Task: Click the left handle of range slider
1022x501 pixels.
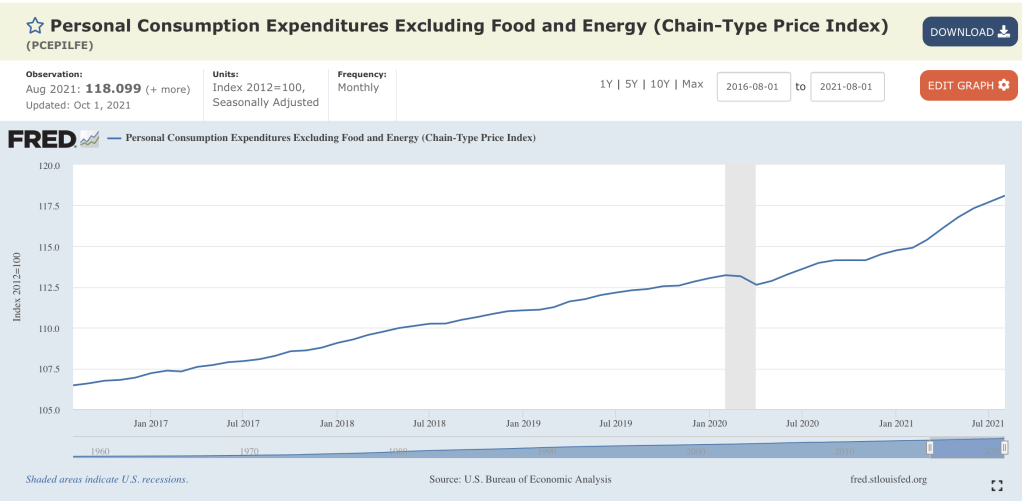Action: (930, 447)
